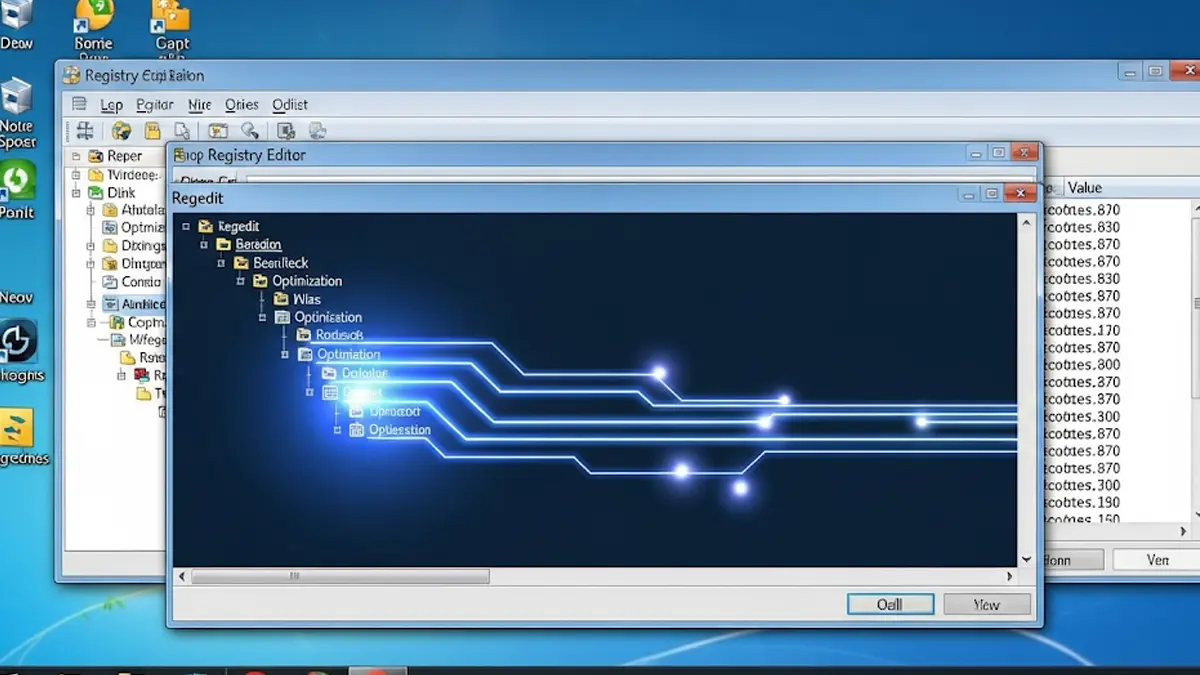Viewport: 1200px width, 675px height.
Task: Click the new document toolbar icon
Action: coord(184,131)
